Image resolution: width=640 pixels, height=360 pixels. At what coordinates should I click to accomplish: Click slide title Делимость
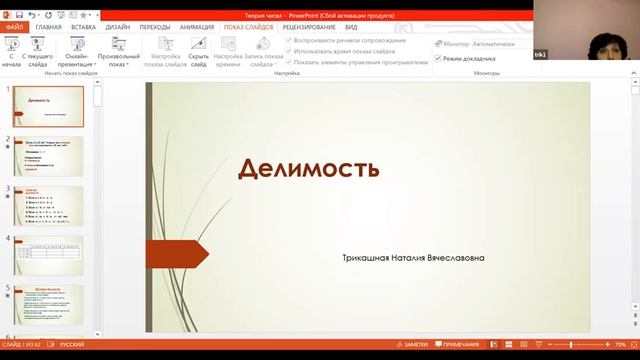coord(309,168)
